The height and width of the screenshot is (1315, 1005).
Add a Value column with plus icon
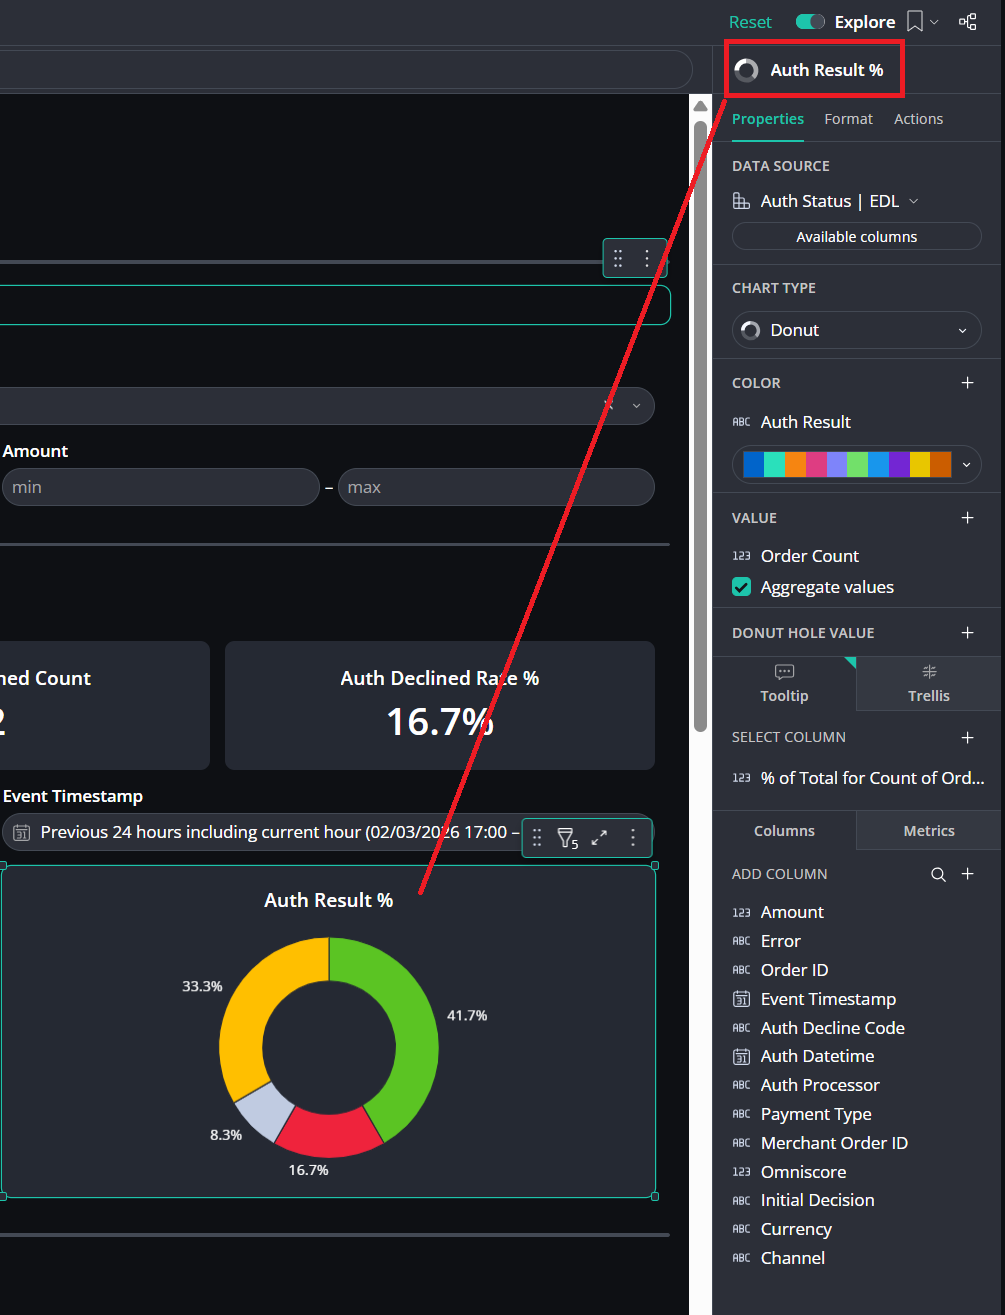(x=967, y=518)
